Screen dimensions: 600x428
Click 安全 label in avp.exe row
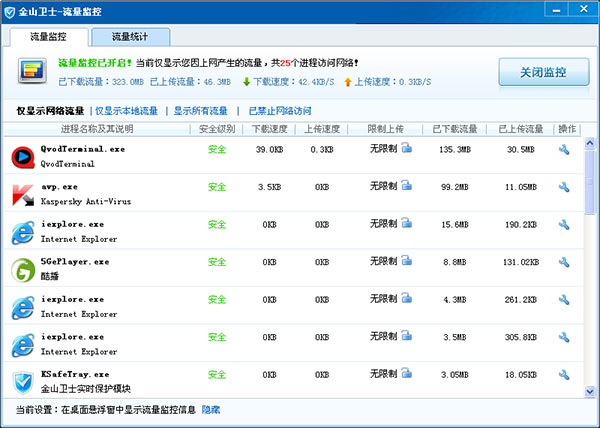[x=217, y=187]
